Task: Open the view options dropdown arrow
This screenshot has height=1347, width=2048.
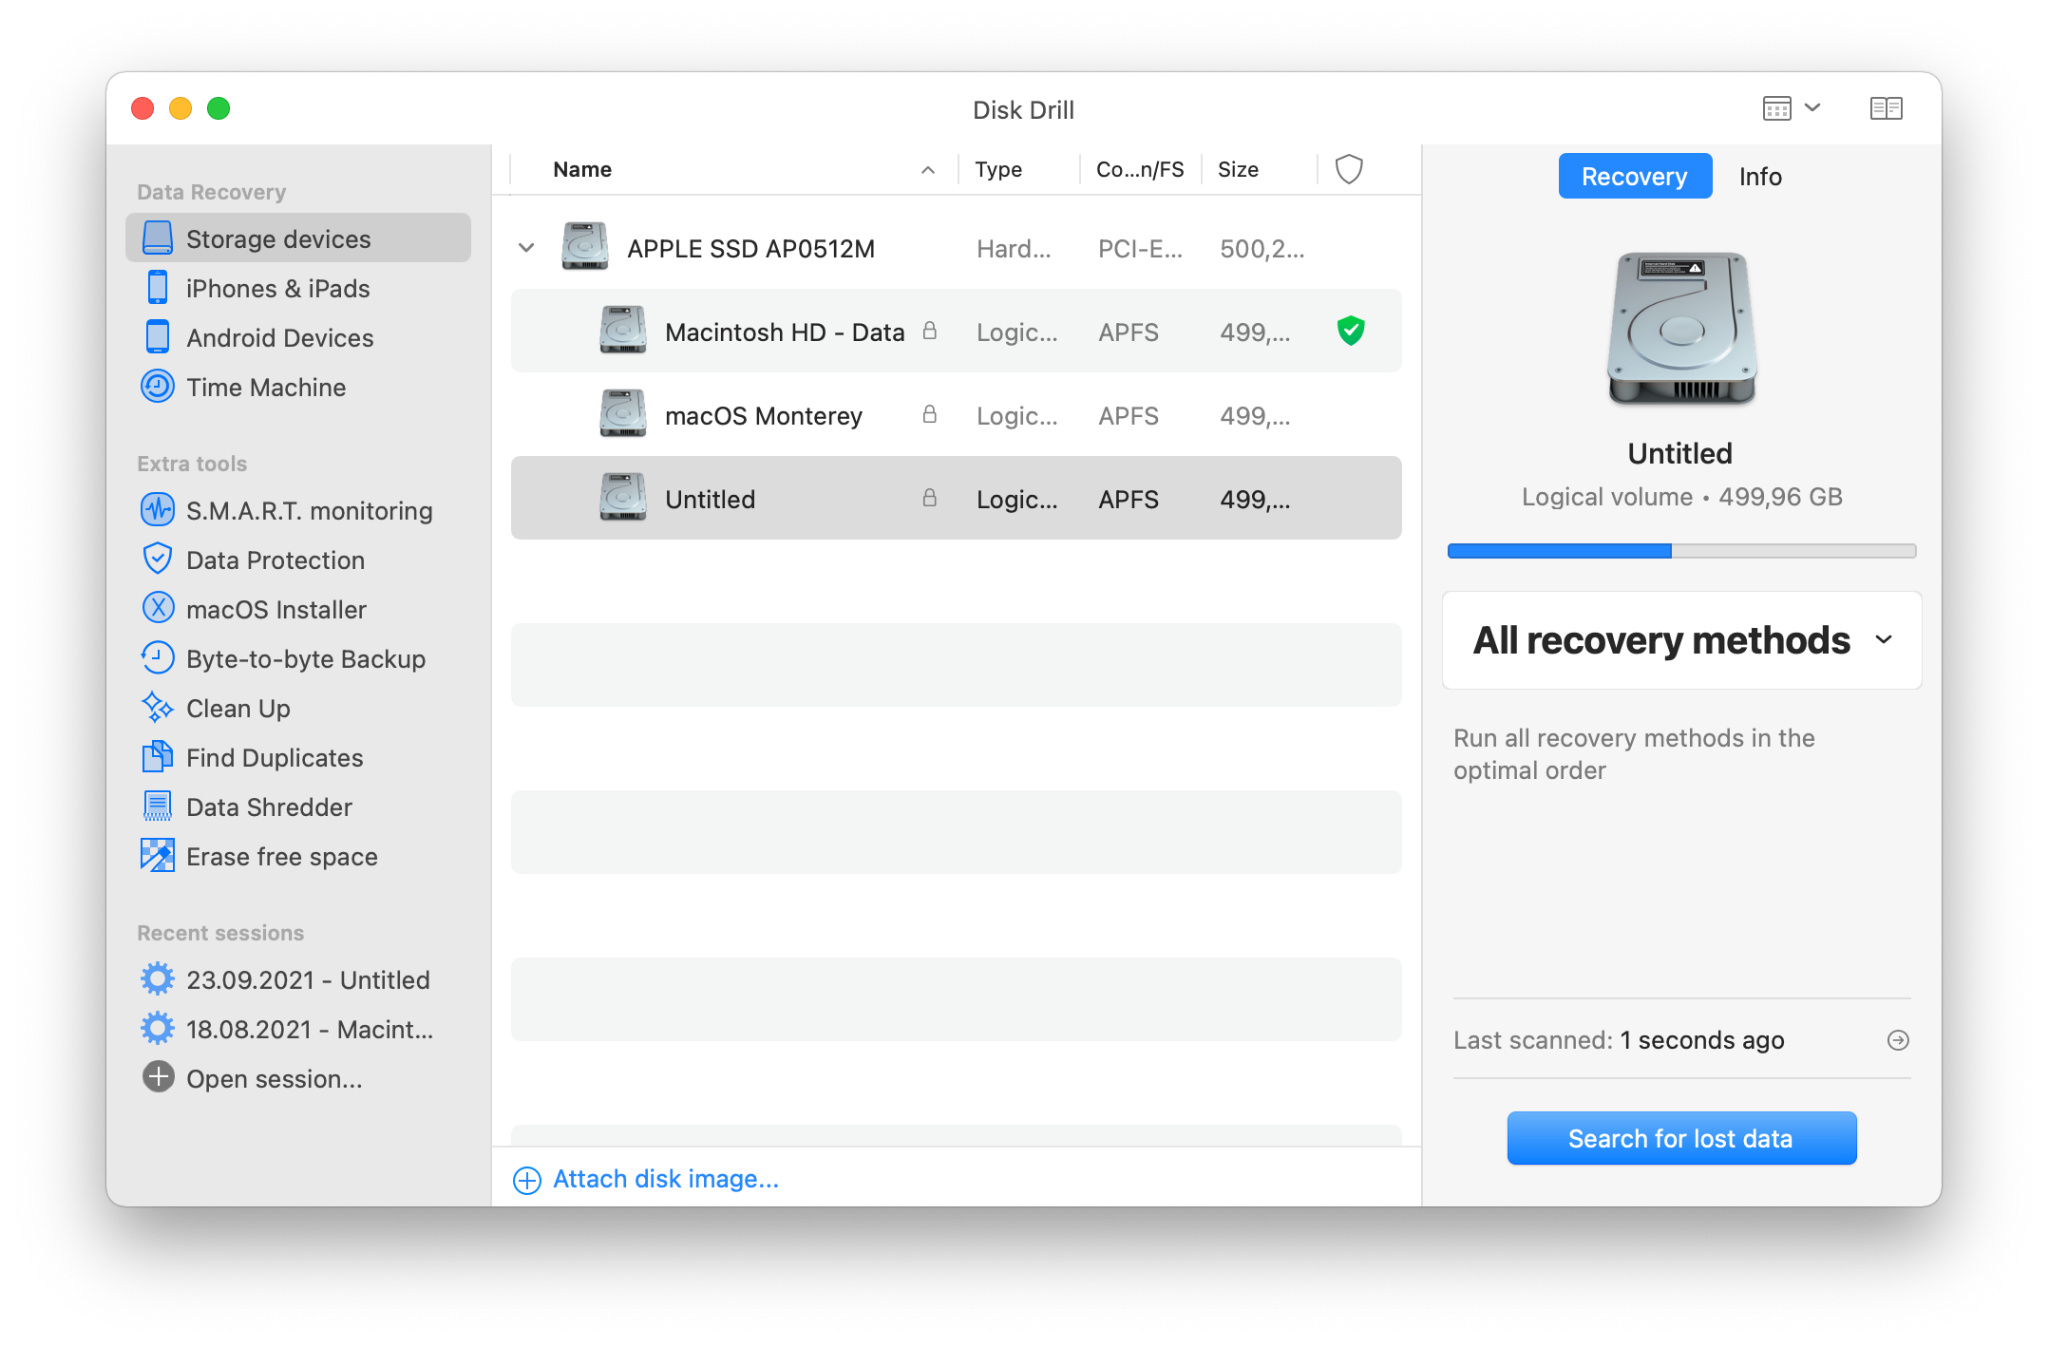Action: (x=1812, y=107)
